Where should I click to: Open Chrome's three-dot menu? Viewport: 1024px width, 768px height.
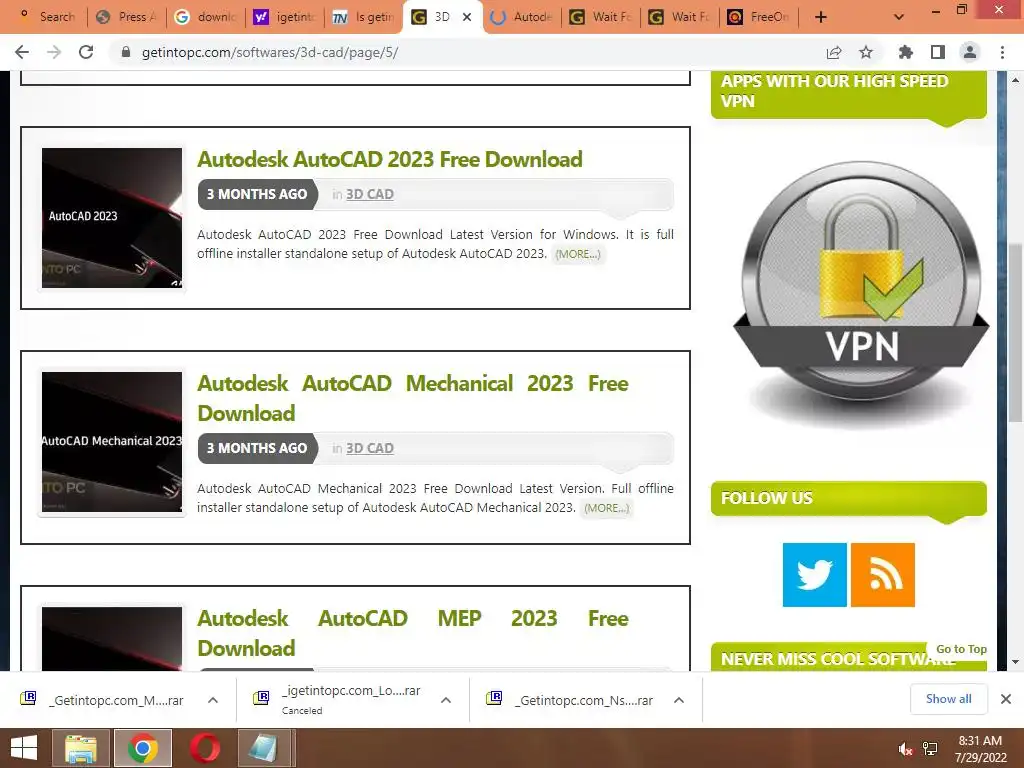click(x=1002, y=52)
